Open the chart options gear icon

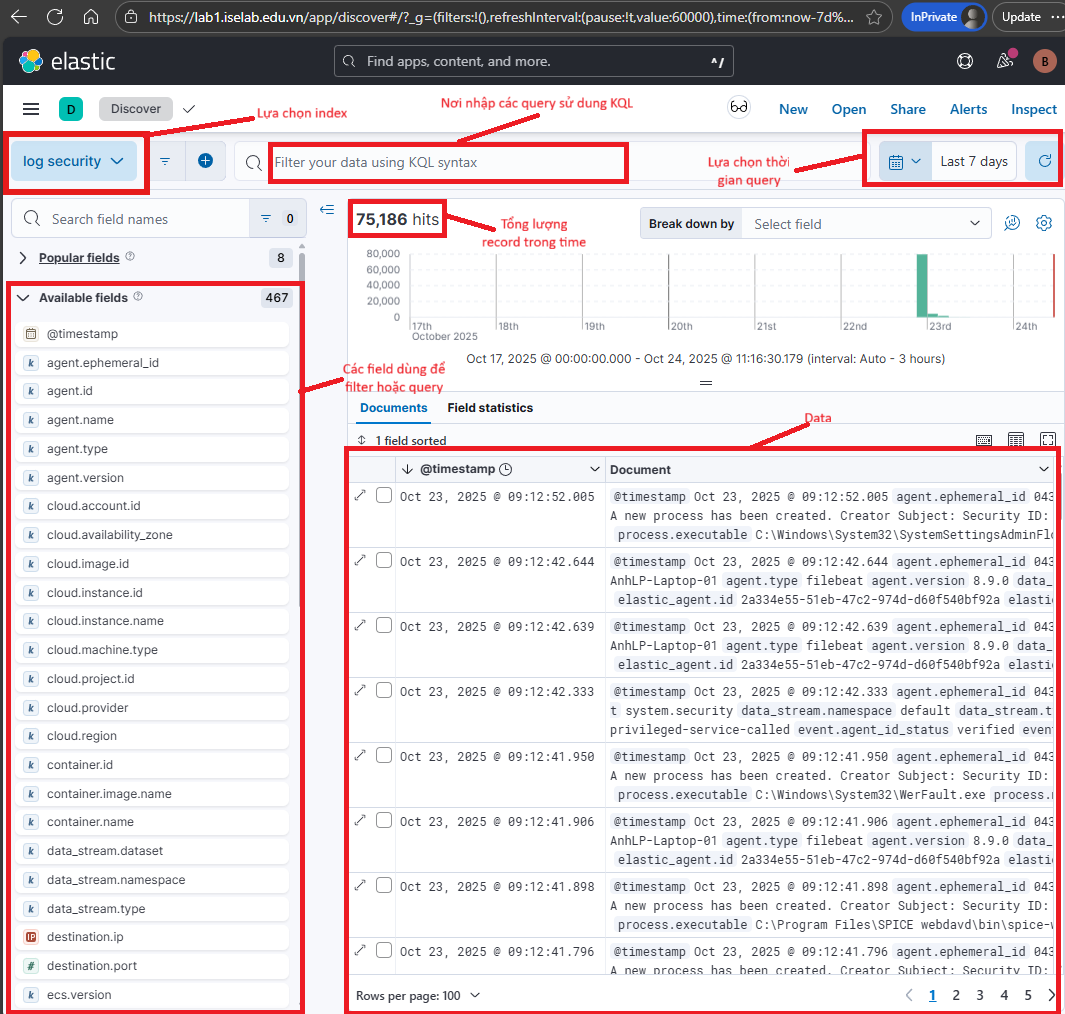[1044, 223]
